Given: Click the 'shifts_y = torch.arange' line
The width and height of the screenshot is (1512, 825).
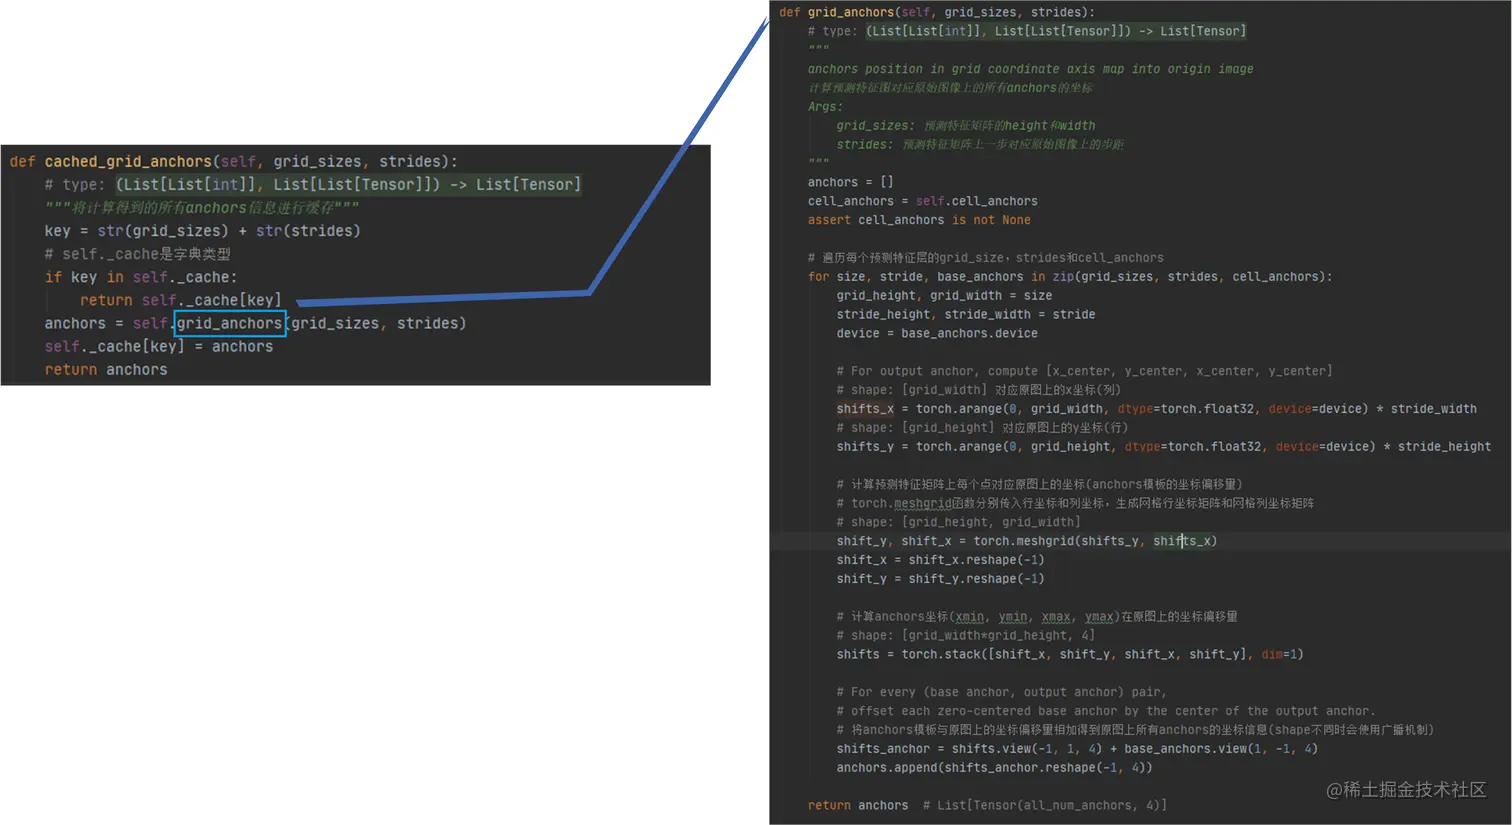Looking at the screenshot, I should [1164, 447].
